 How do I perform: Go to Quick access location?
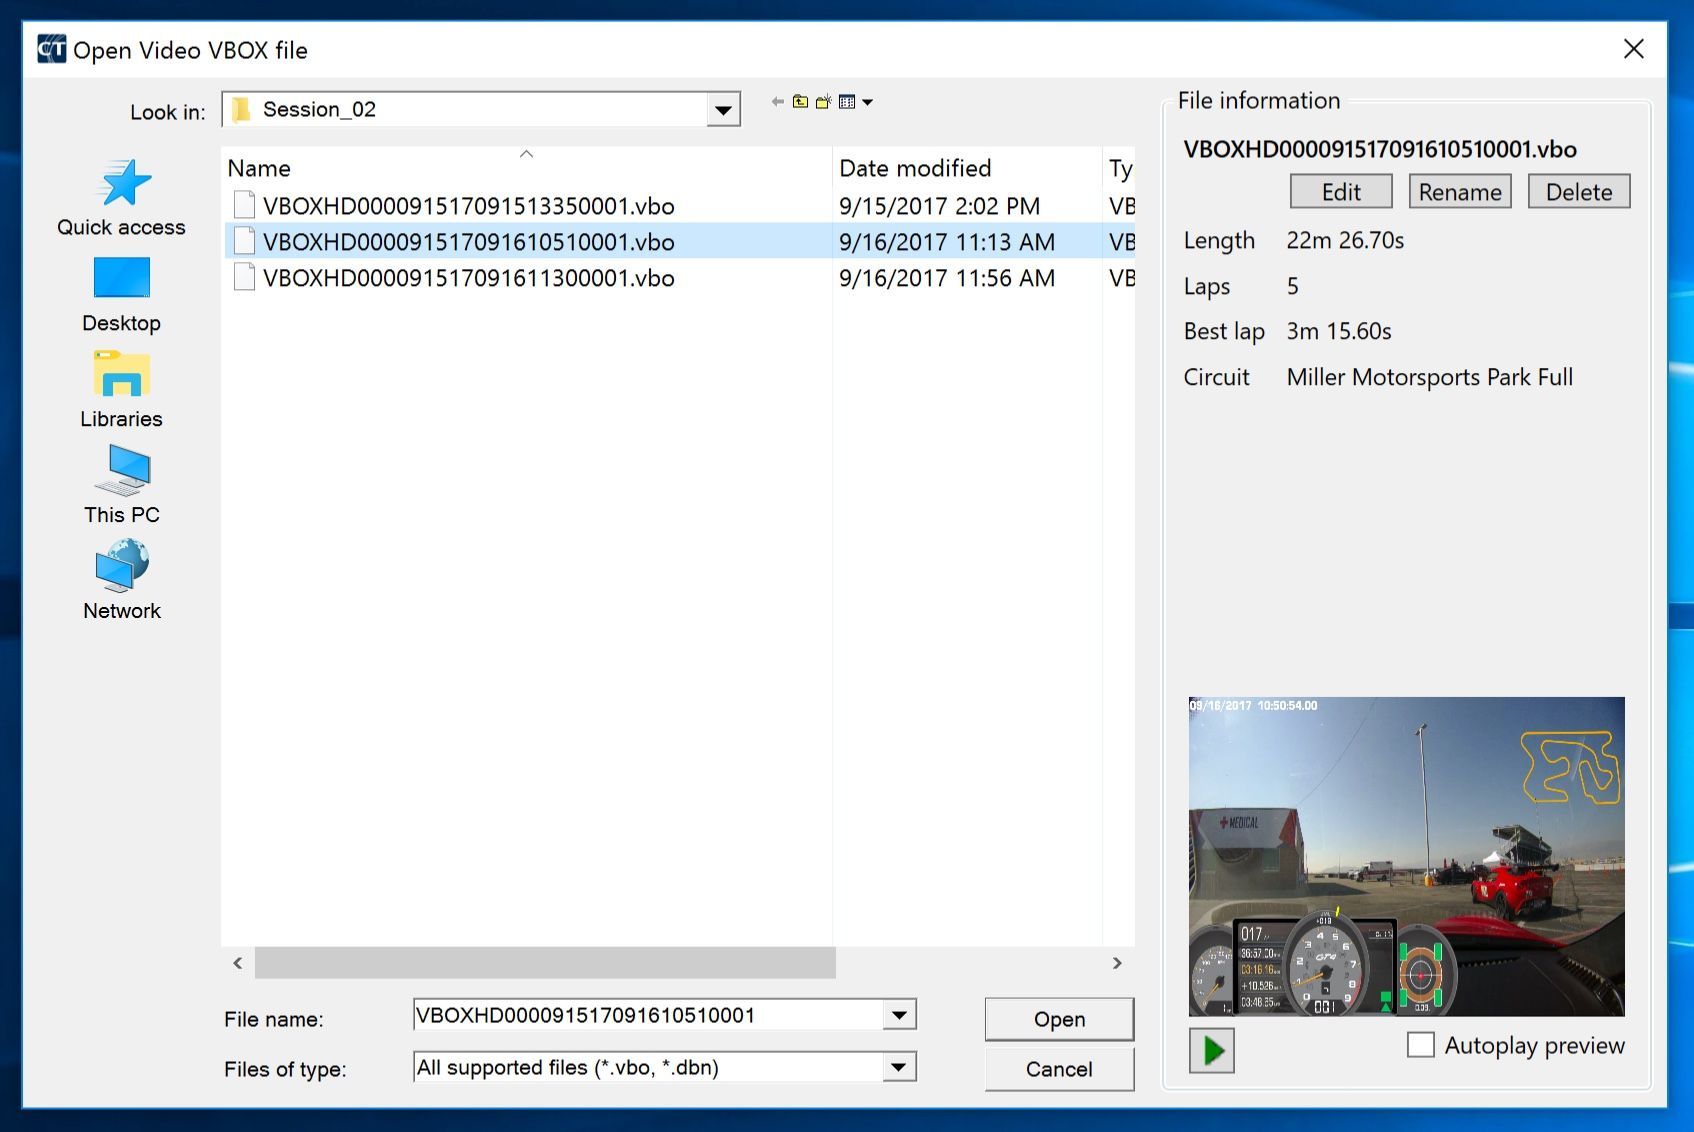[121, 198]
